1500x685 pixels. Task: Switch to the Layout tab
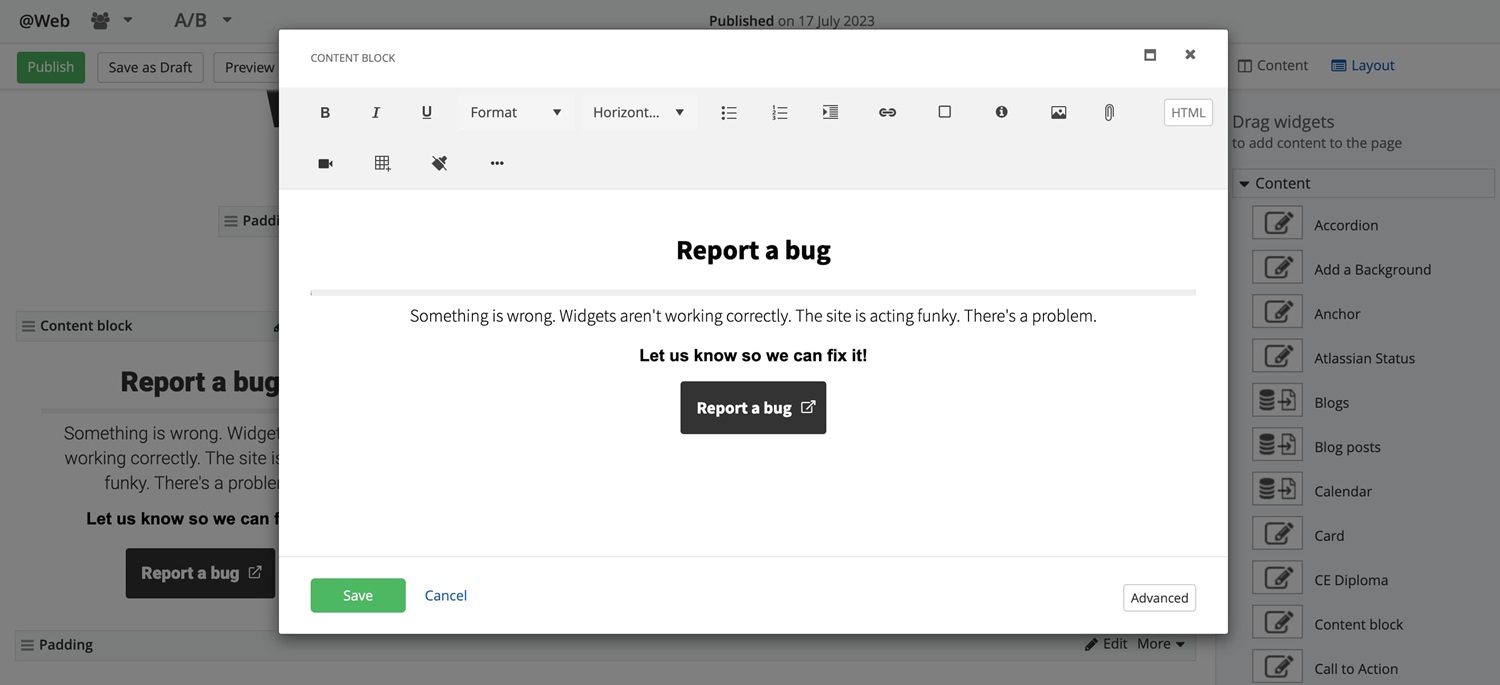(x=1362, y=66)
